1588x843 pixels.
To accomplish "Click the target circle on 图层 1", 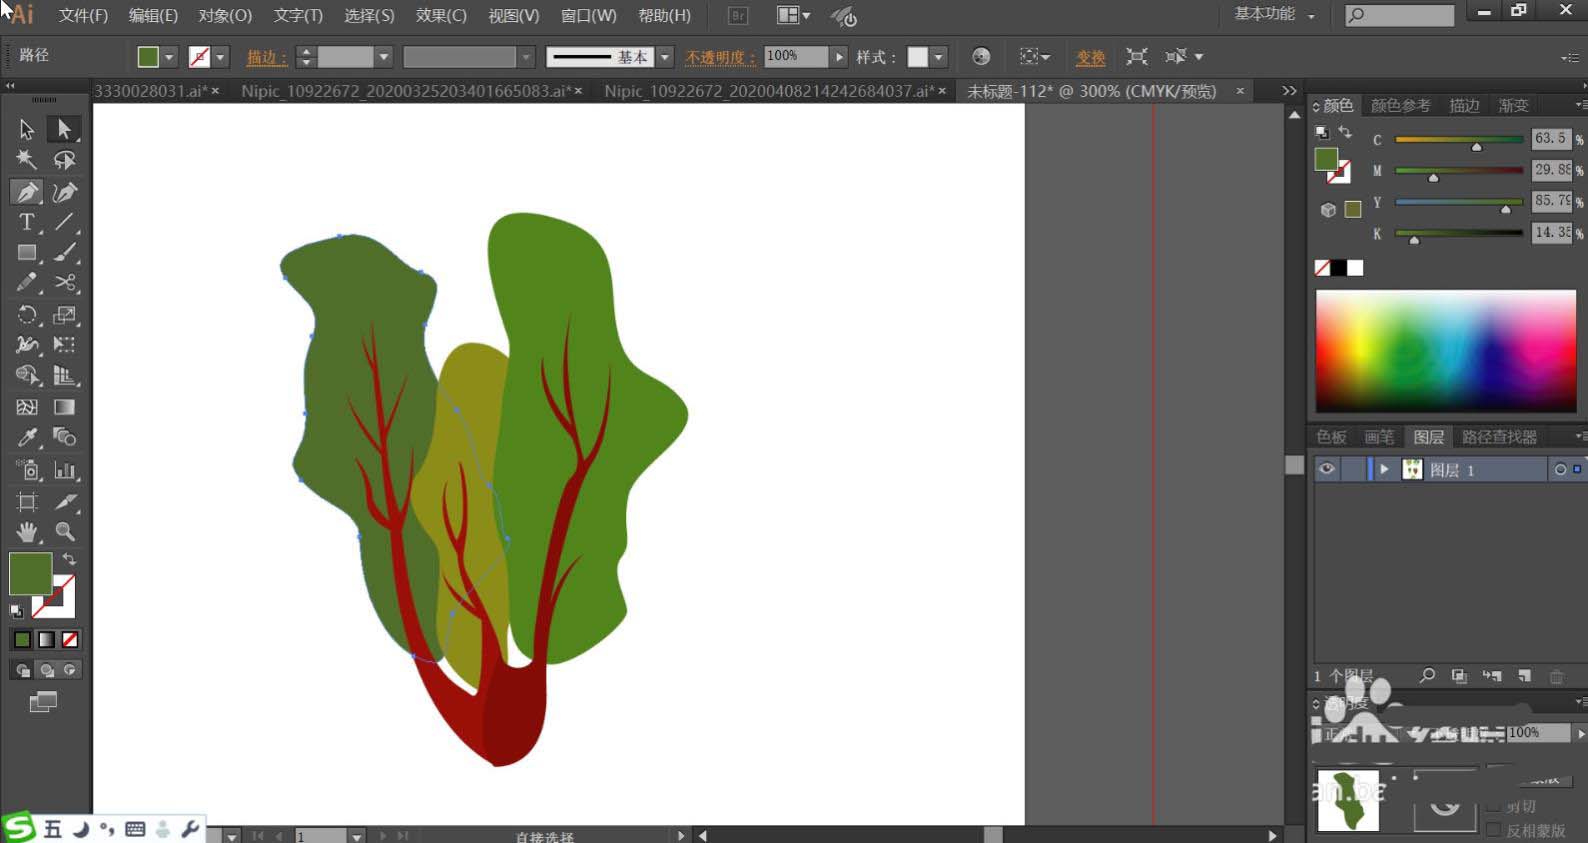I will (x=1559, y=469).
